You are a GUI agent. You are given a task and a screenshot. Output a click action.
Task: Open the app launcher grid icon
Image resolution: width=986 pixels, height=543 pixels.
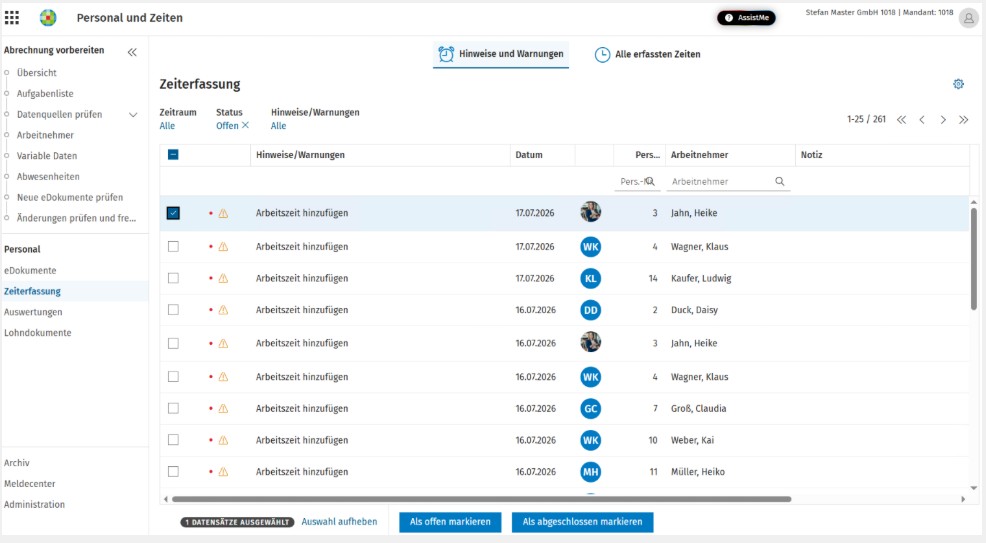(12, 18)
